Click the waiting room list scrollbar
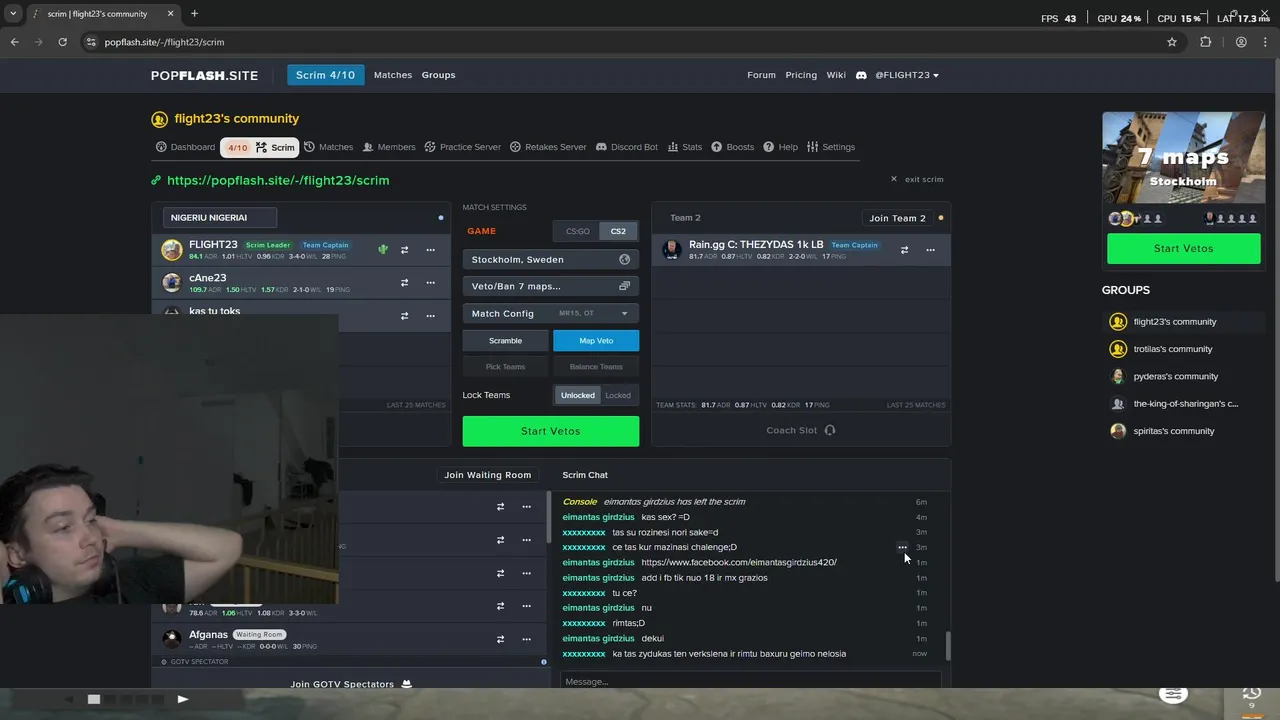Image resolution: width=1280 pixels, height=720 pixels. coord(548,516)
